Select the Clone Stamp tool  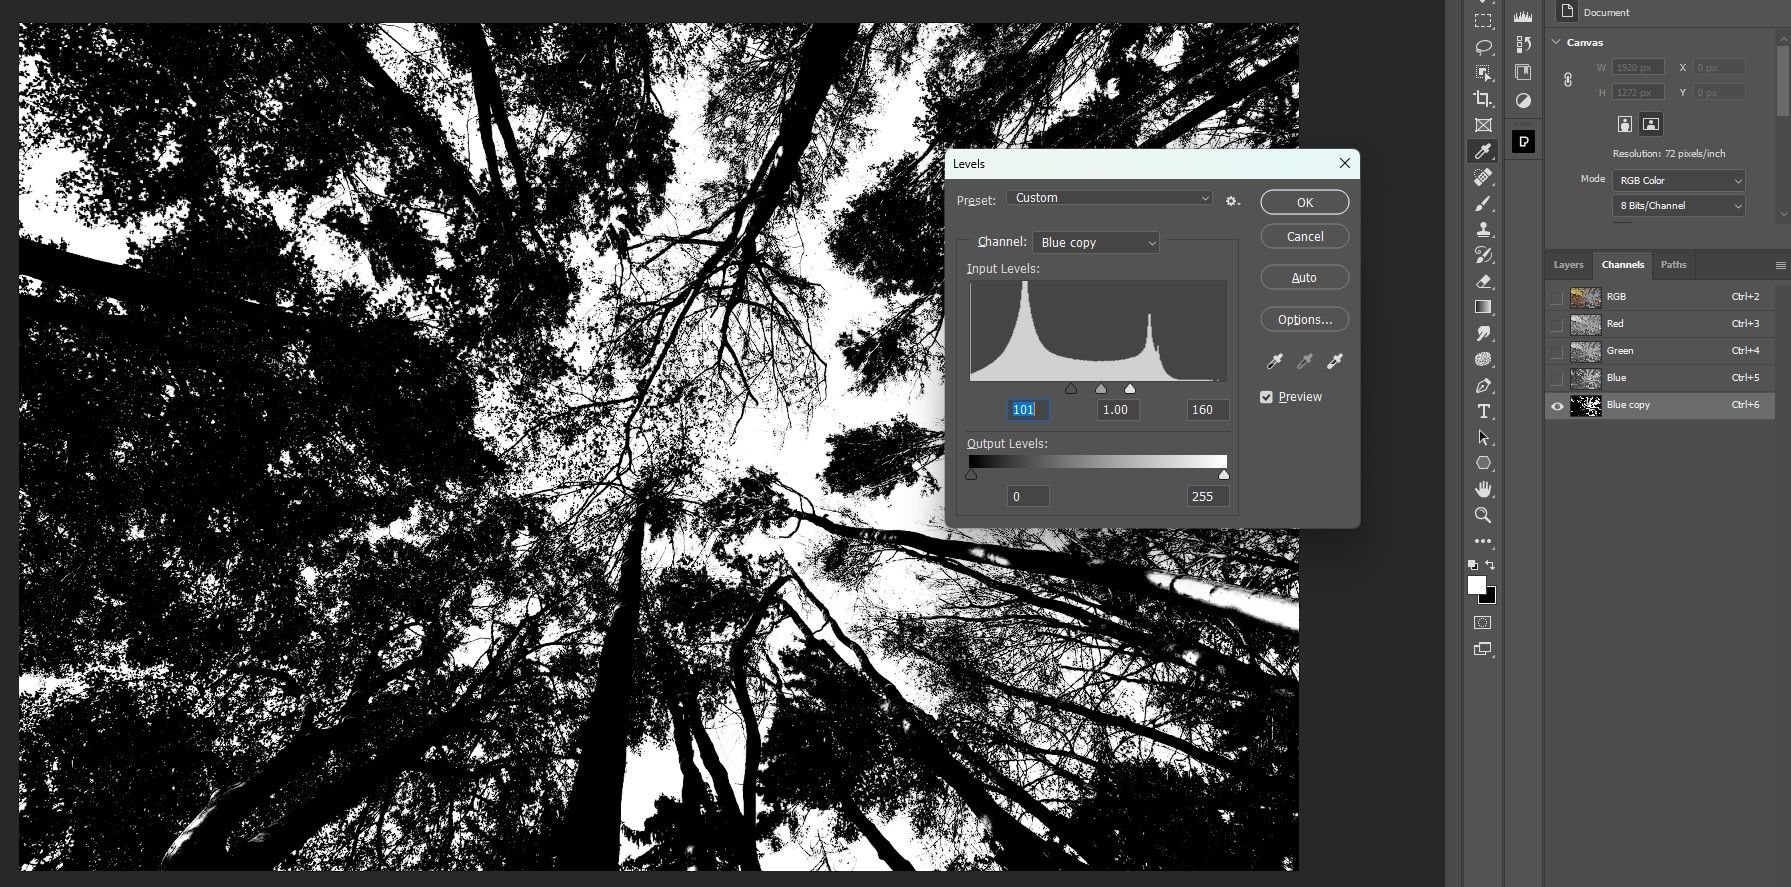[x=1483, y=229]
